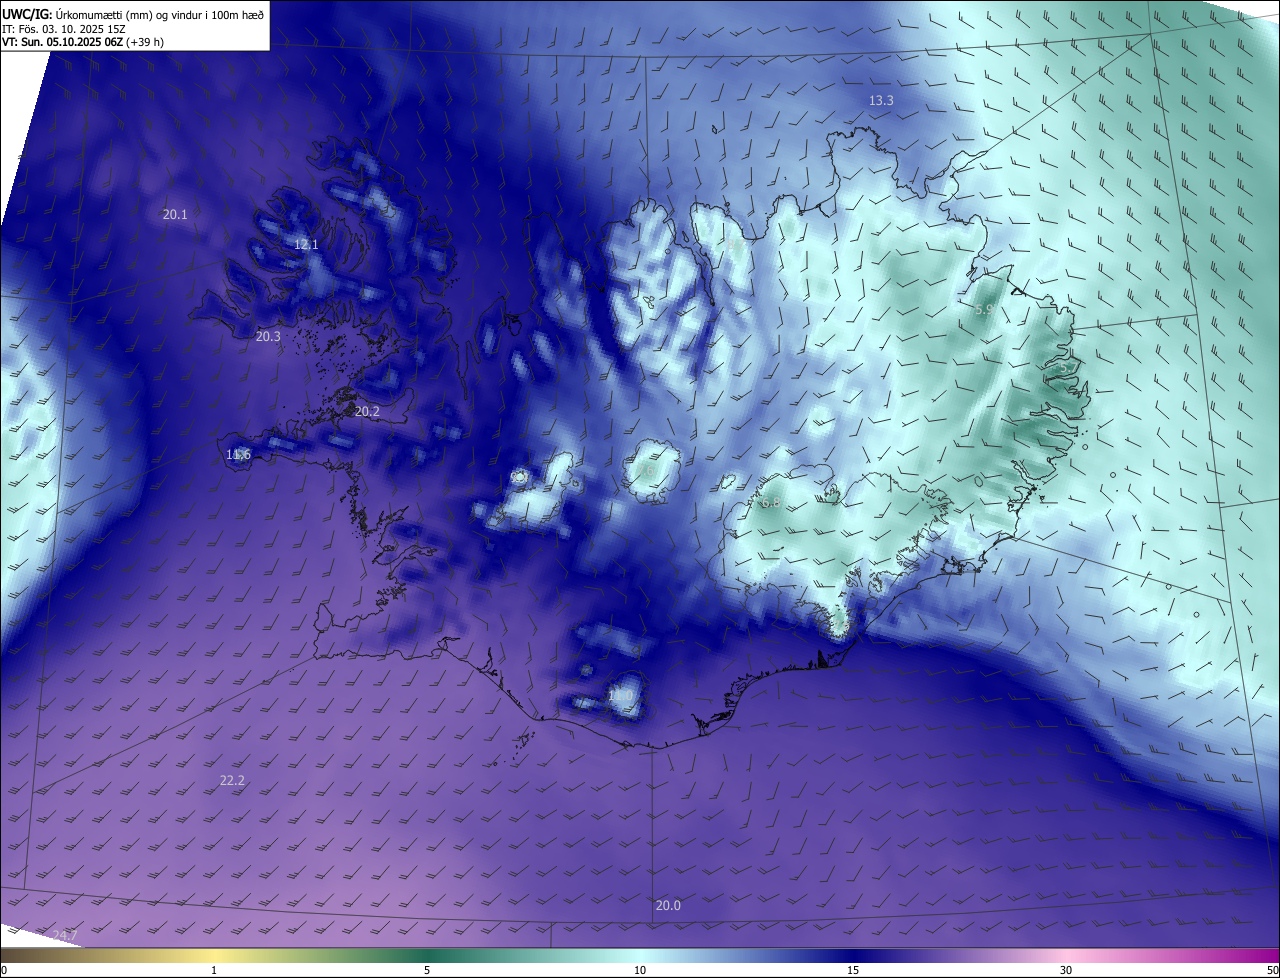The image size is (1280, 978).
Task: Click the 13.3 value north of Iceland
Action: pyautogui.click(x=881, y=101)
